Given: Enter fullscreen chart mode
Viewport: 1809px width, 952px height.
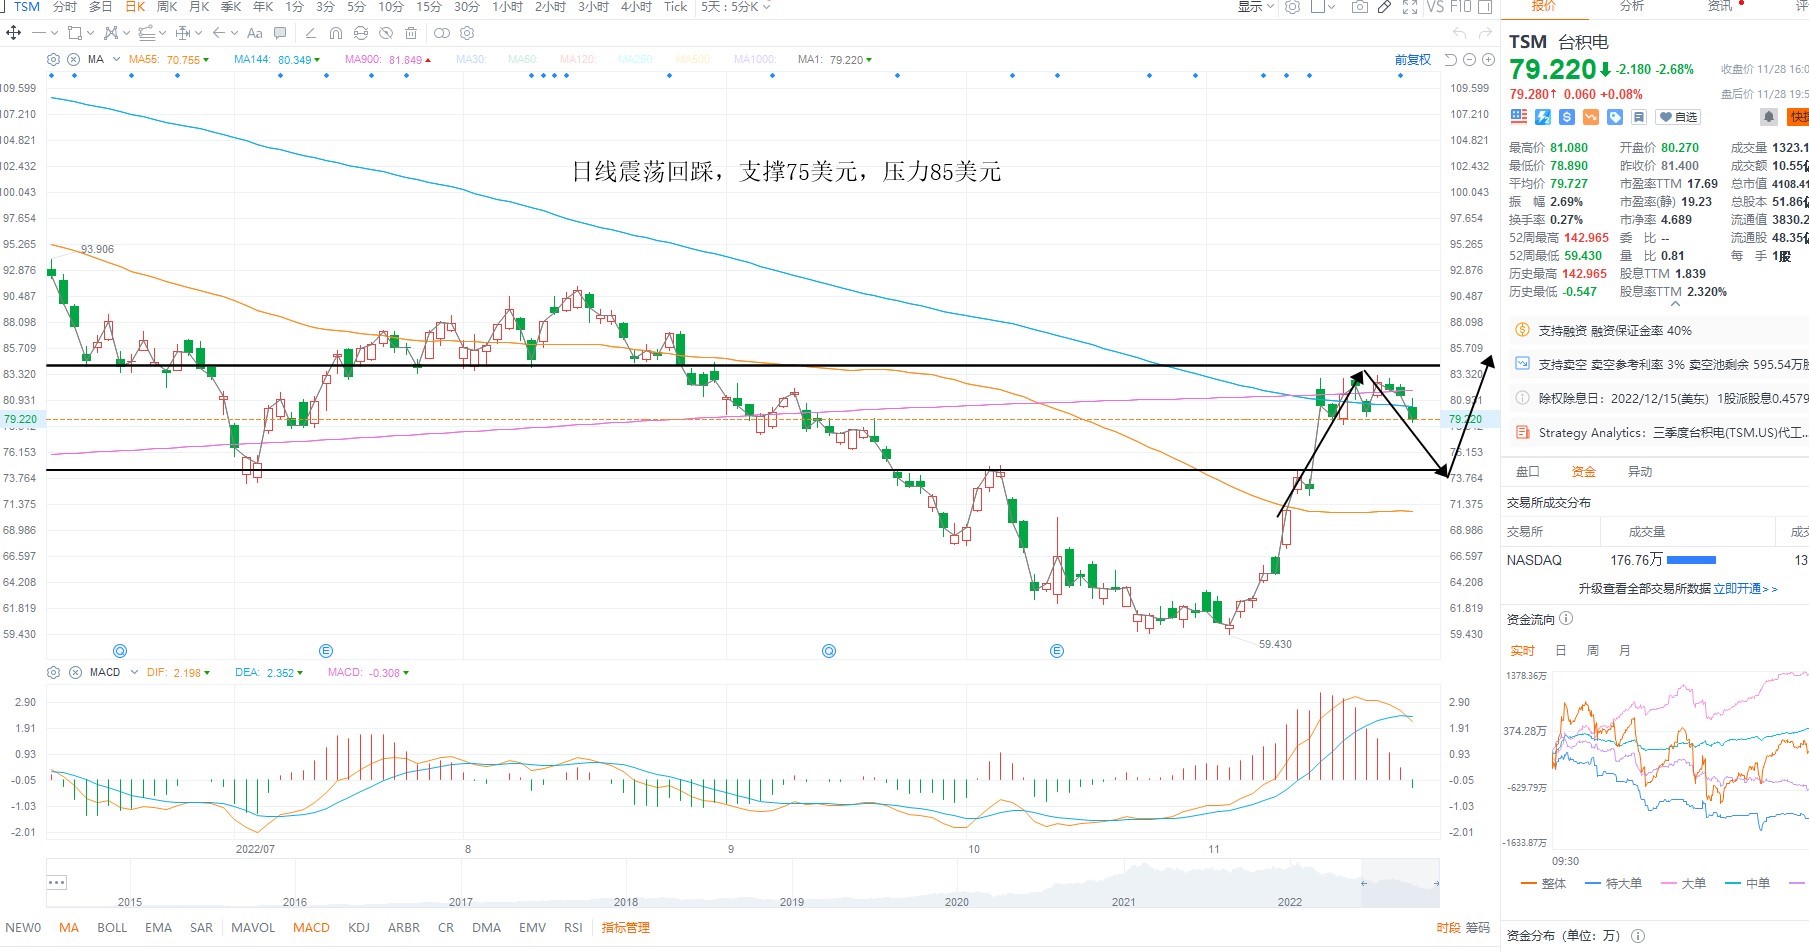Looking at the screenshot, I should coord(1410,7).
